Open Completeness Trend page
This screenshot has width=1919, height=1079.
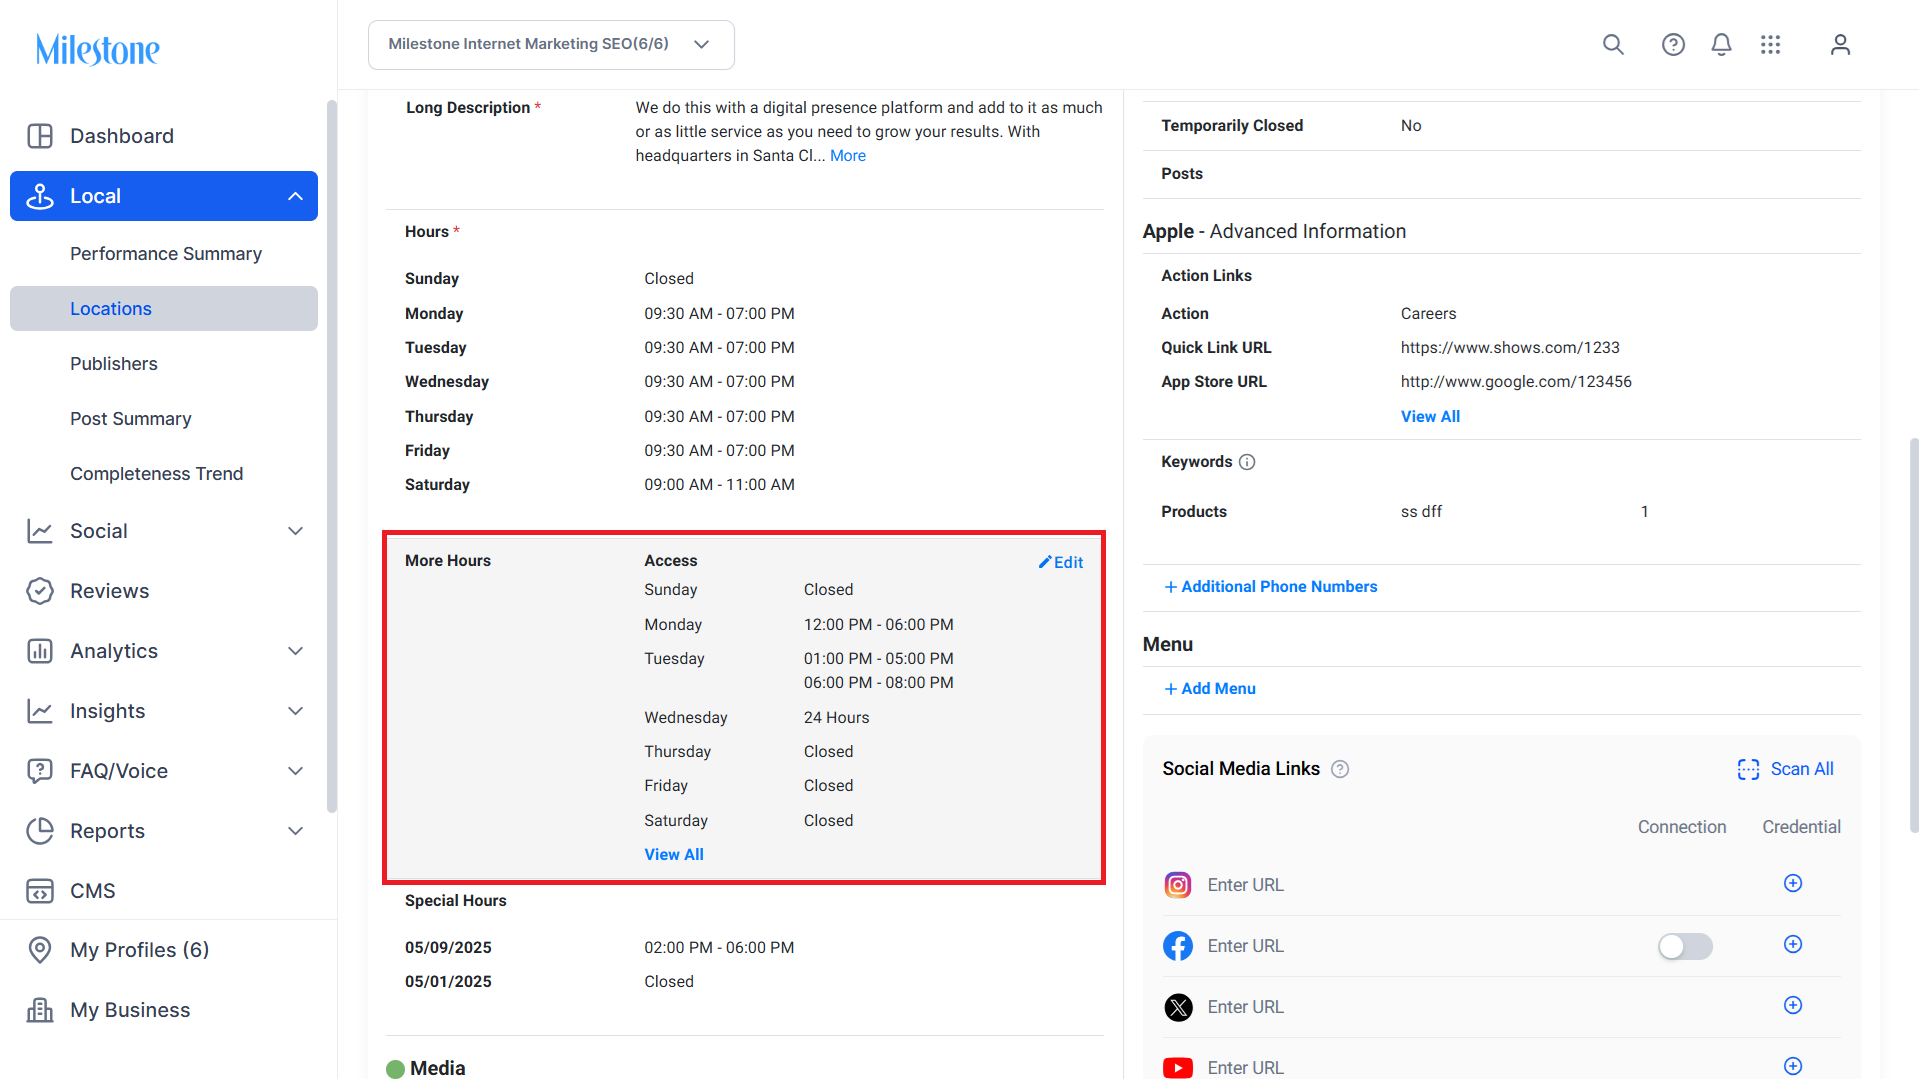point(157,474)
